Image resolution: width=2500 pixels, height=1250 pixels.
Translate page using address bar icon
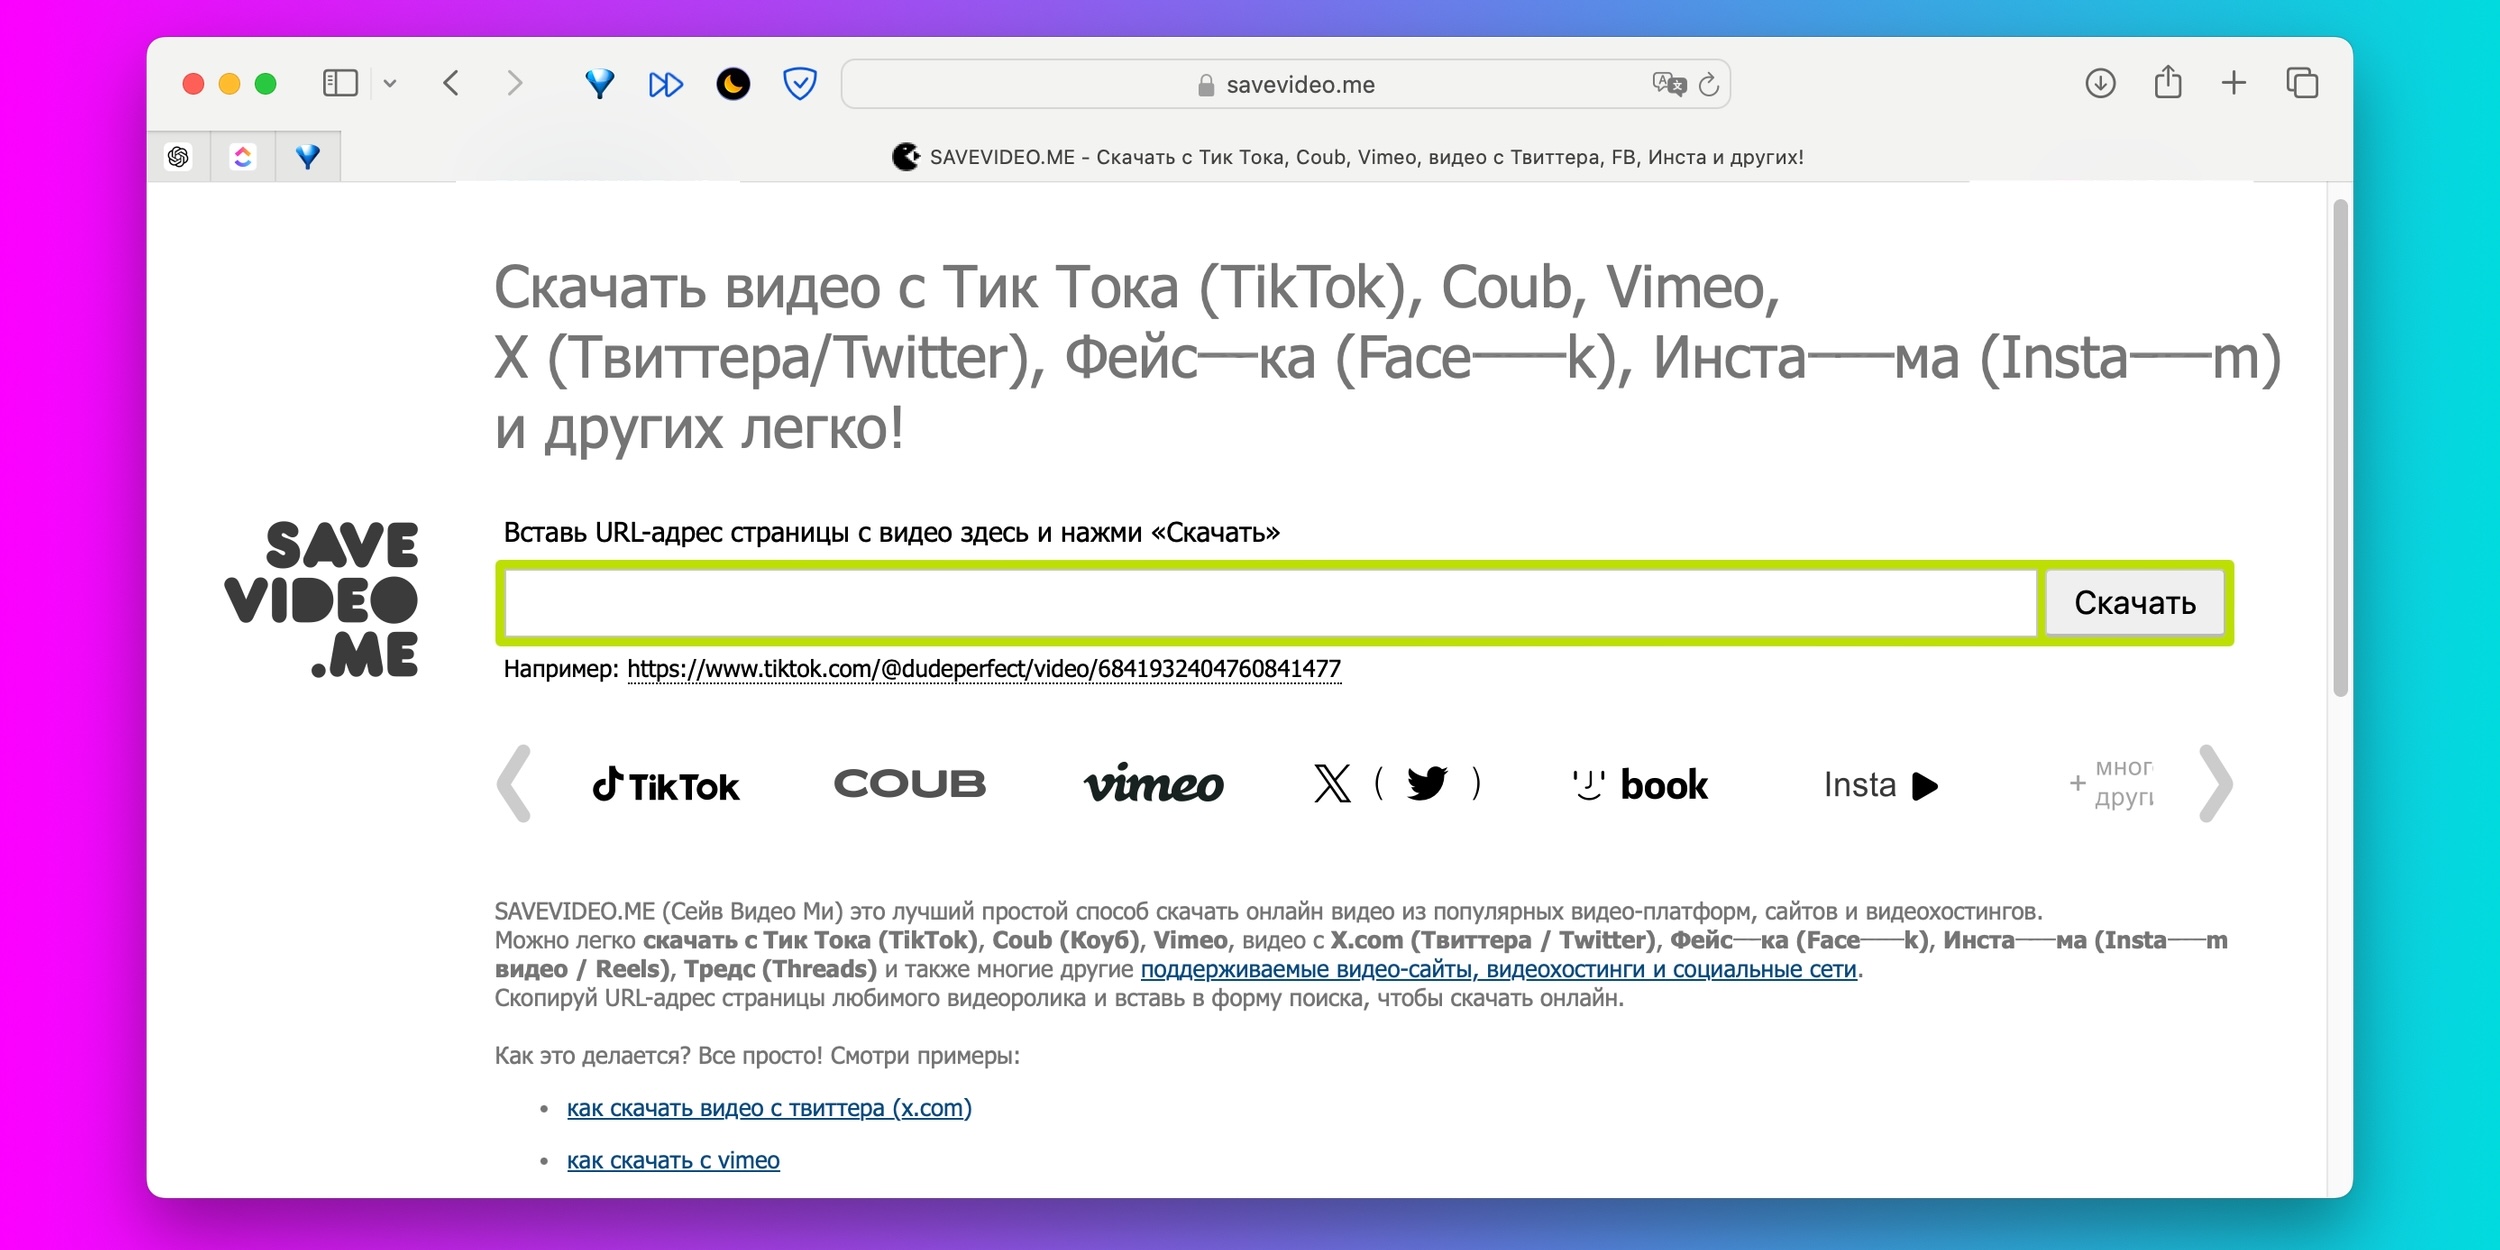pos(1668,84)
